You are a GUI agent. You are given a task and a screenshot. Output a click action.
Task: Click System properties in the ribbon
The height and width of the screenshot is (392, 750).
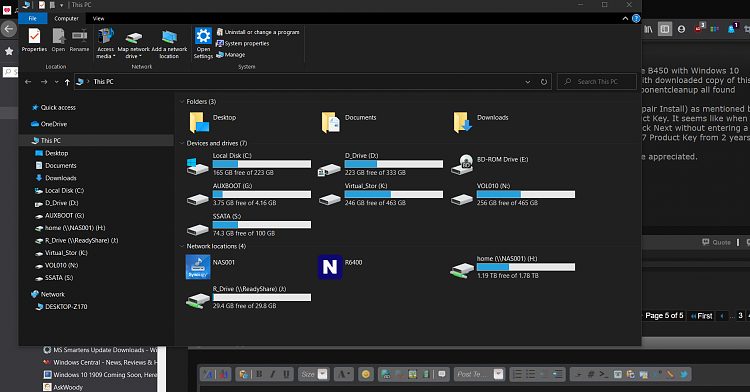[243, 44]
